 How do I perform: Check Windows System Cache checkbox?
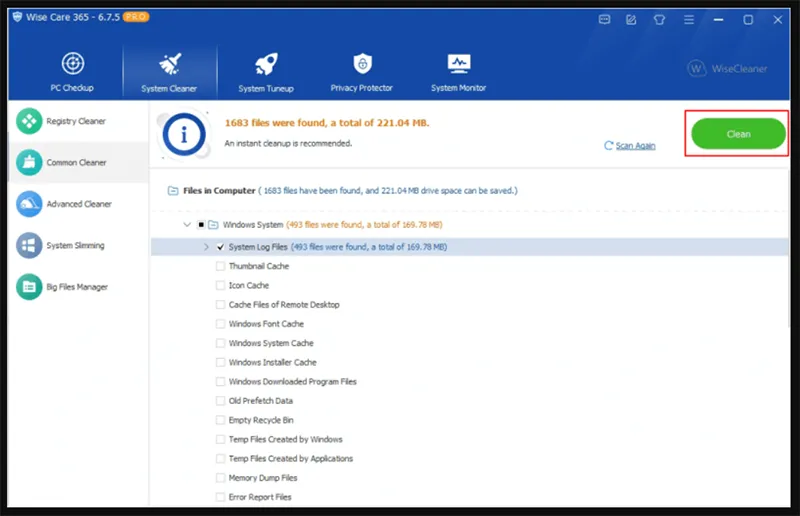[x=220, y=343]
